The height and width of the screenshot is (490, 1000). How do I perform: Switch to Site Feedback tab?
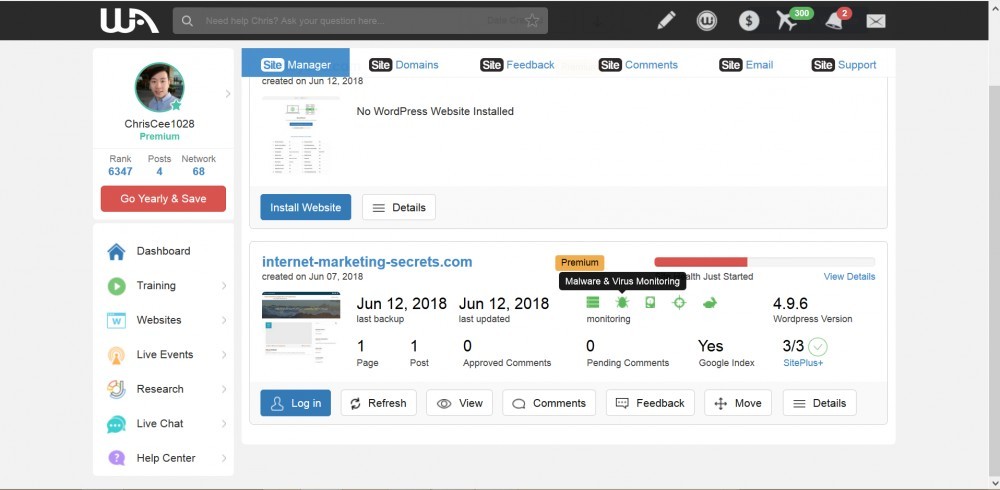[517, 64]
